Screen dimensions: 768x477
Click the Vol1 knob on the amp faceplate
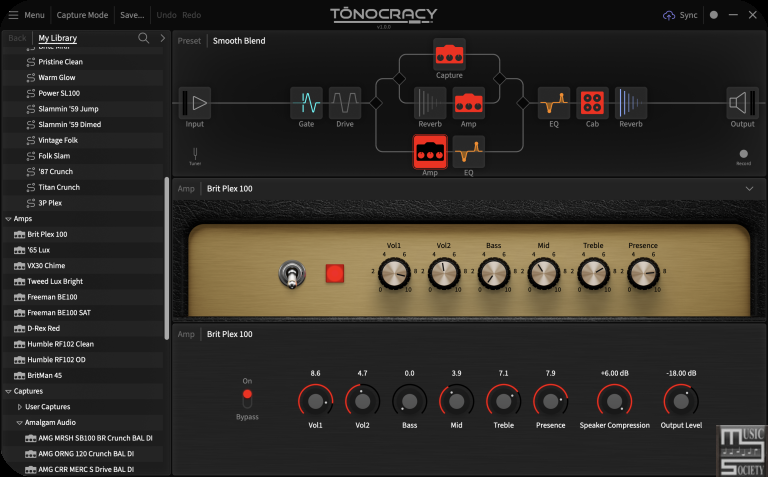394,273
